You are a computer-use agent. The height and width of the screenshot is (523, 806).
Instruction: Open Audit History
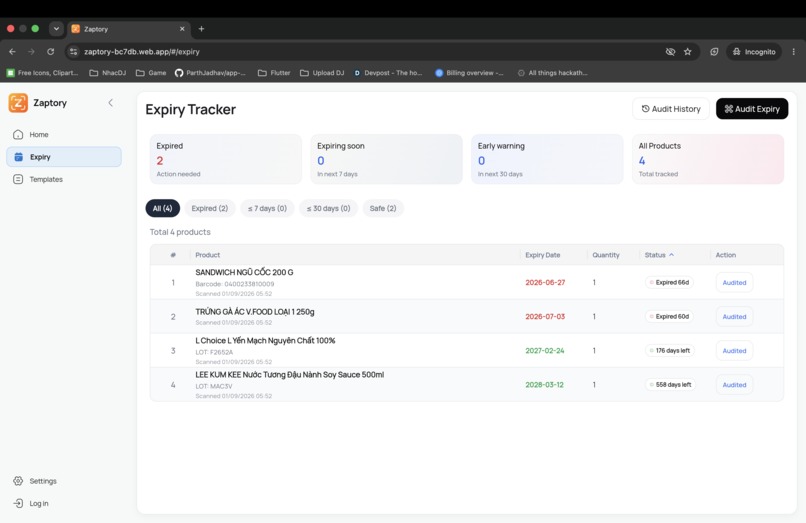point(671,109)
